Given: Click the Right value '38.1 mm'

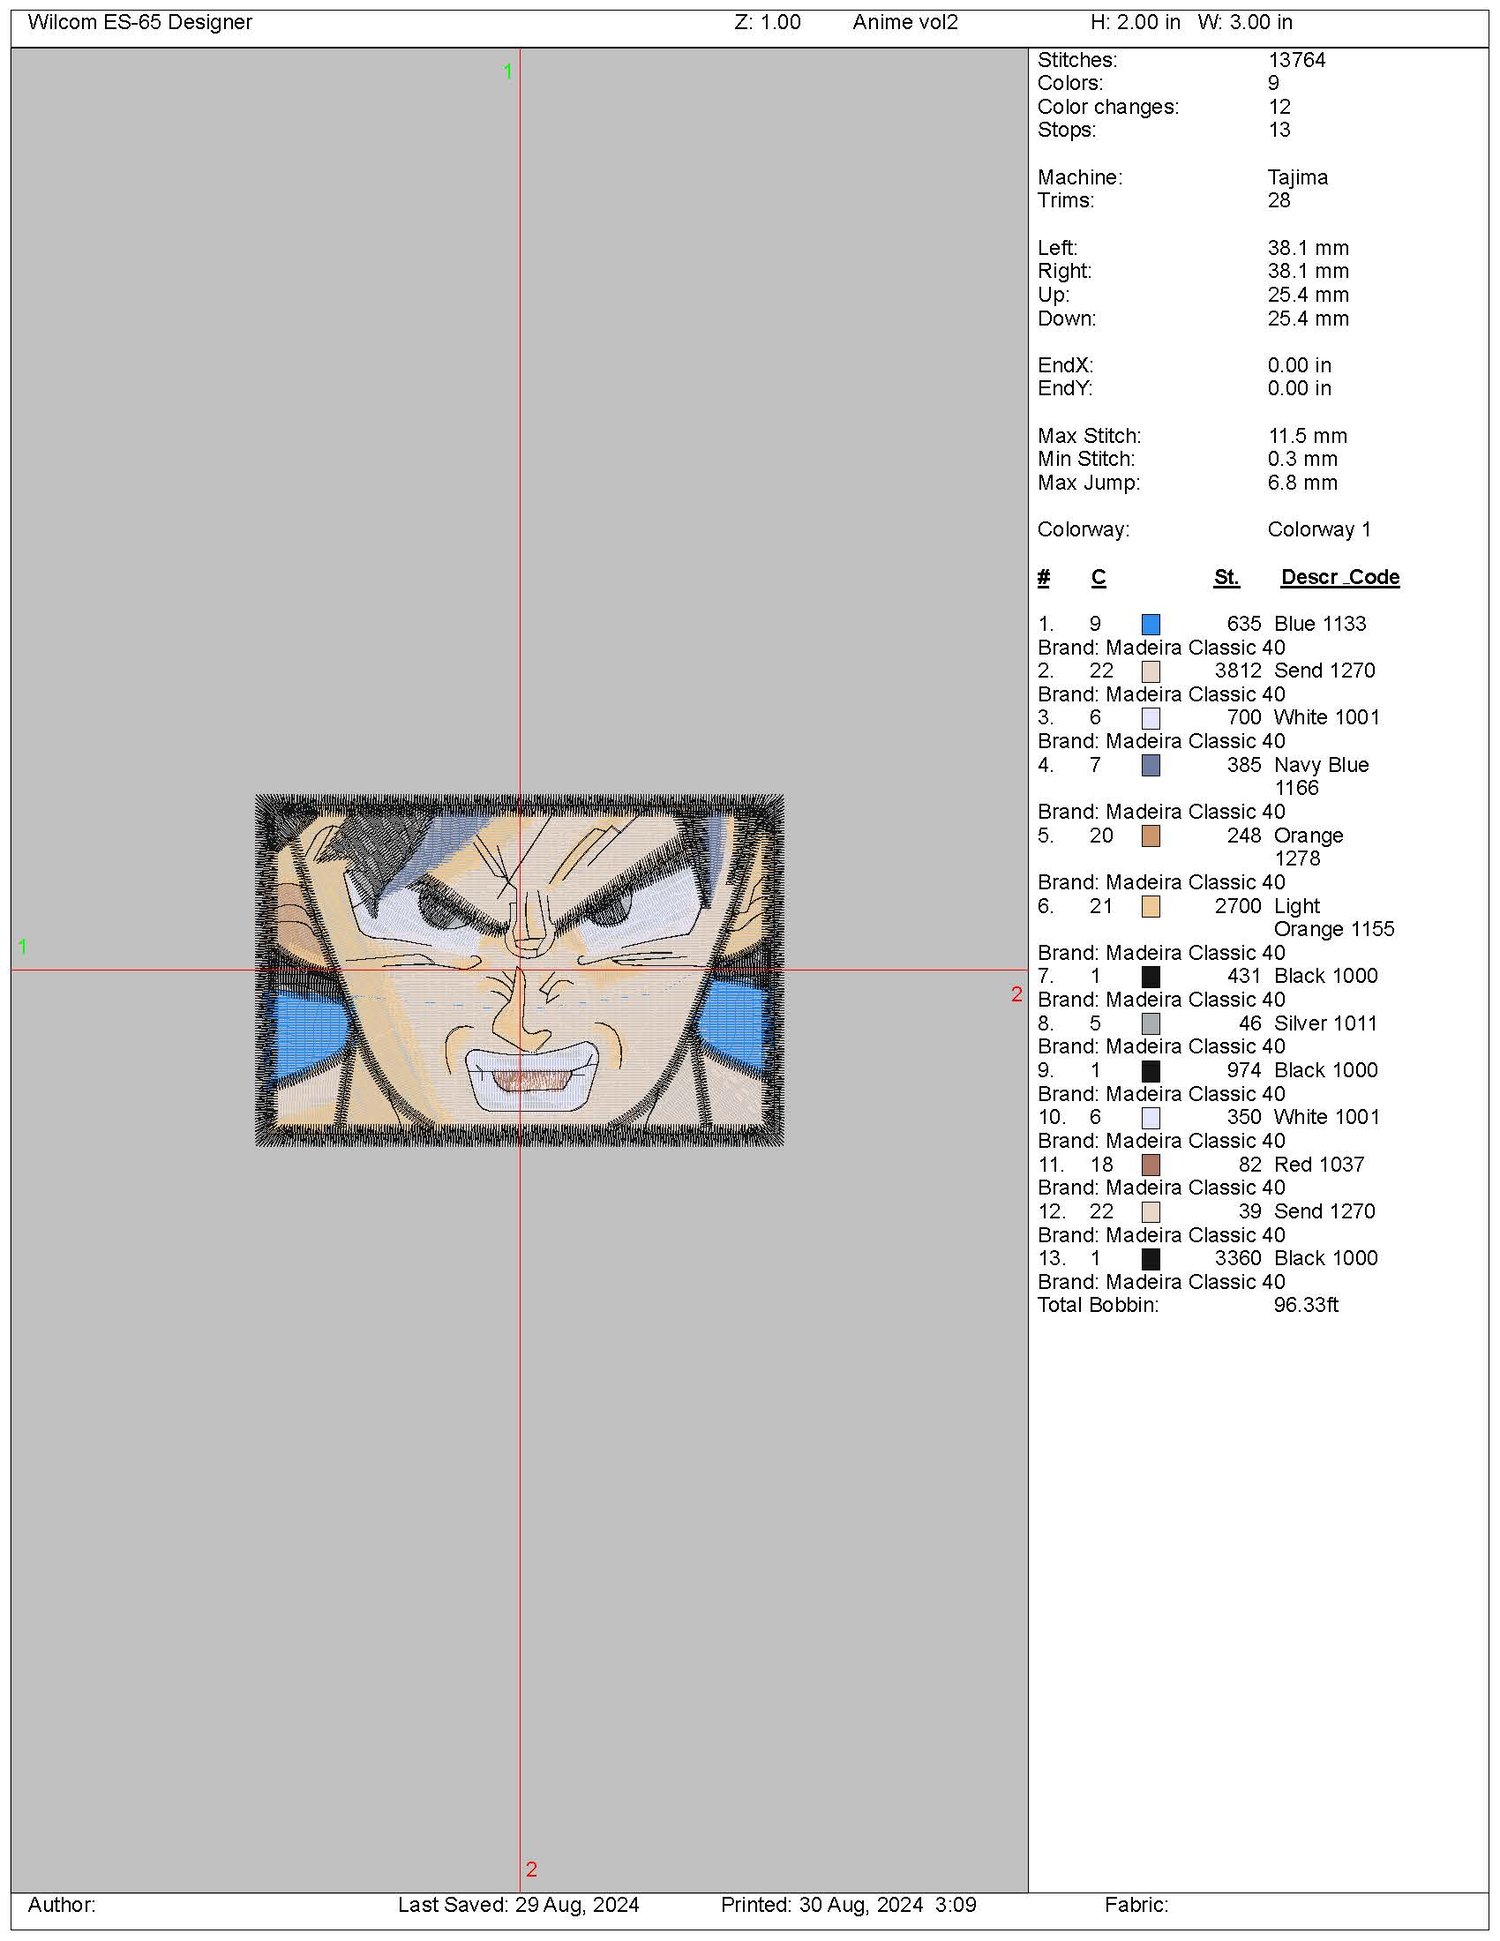Looking at the screenshot, I should (x=1308, y=271).
